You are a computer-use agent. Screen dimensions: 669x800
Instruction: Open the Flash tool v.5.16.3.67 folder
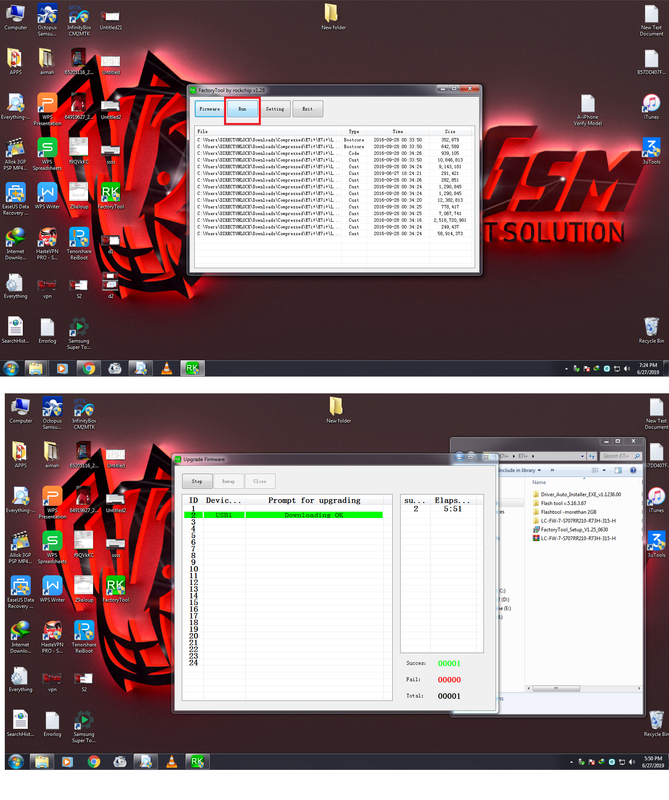(563, 503)
